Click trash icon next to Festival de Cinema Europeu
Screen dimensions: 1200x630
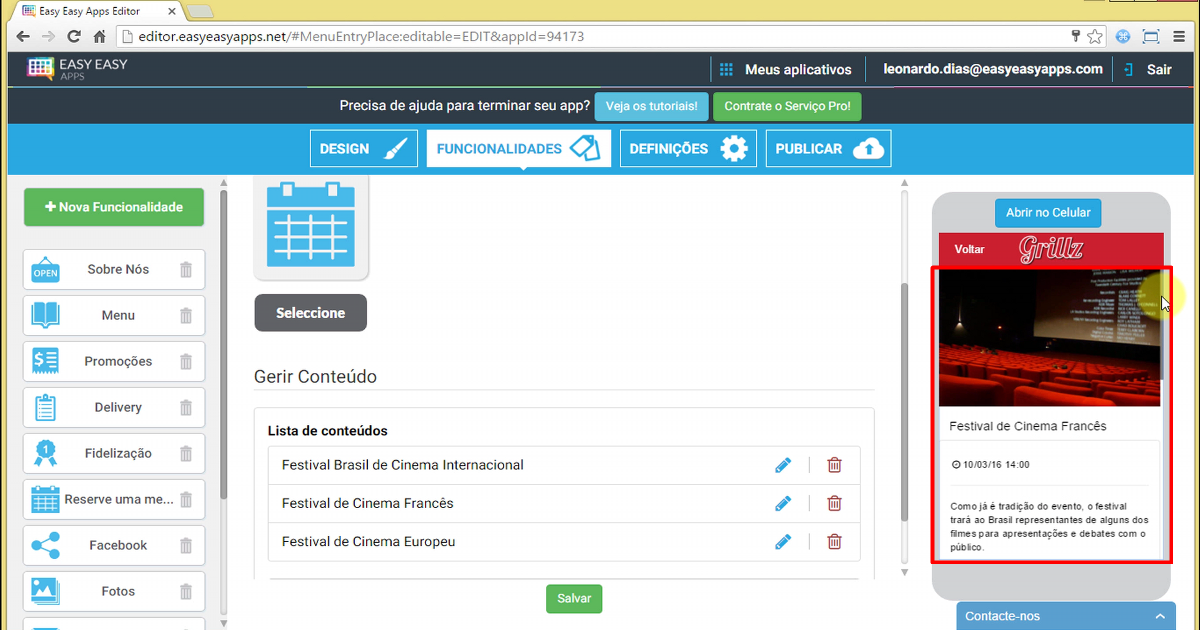[x=834, y=542]
